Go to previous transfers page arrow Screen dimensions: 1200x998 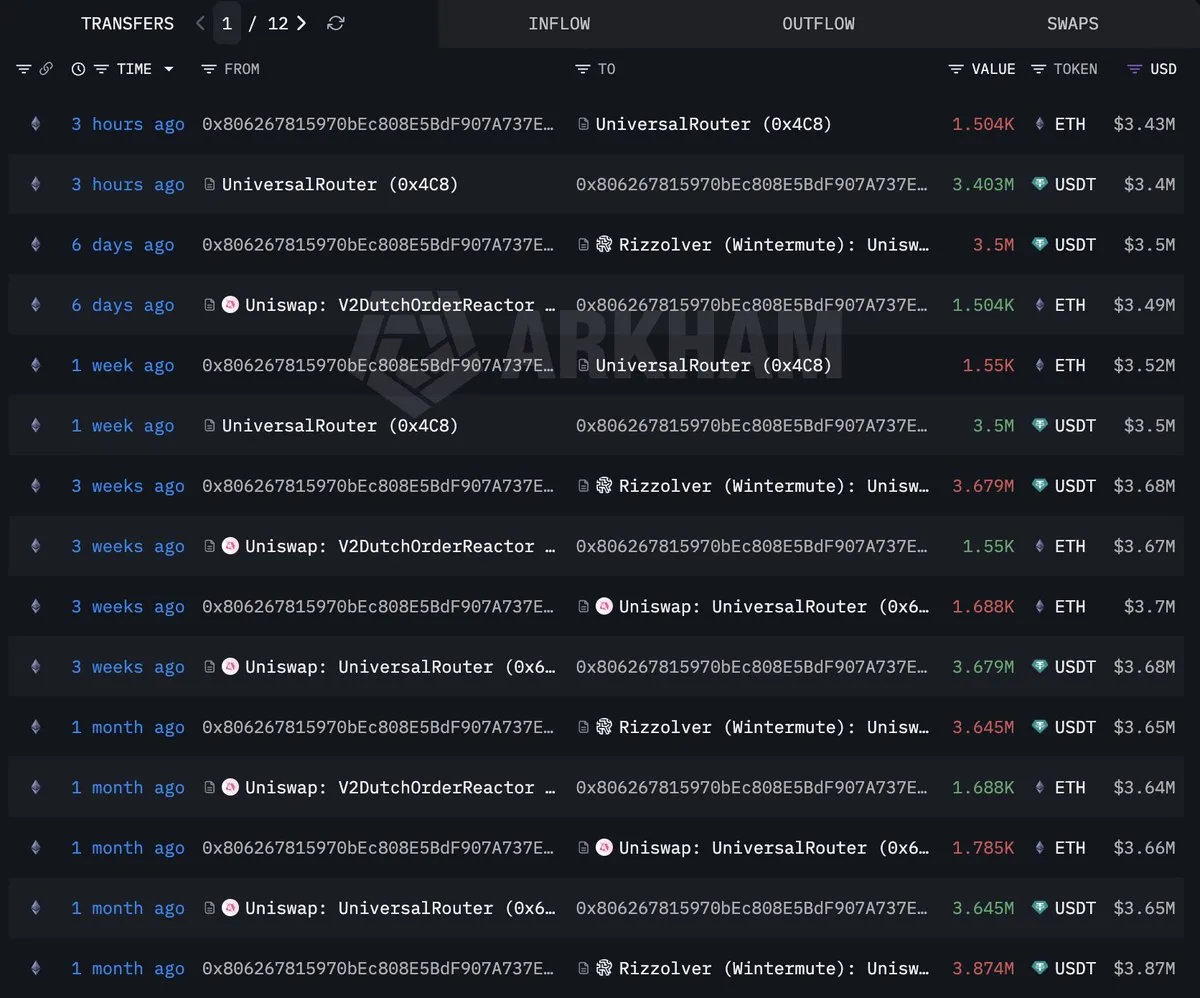coord(201,23)
